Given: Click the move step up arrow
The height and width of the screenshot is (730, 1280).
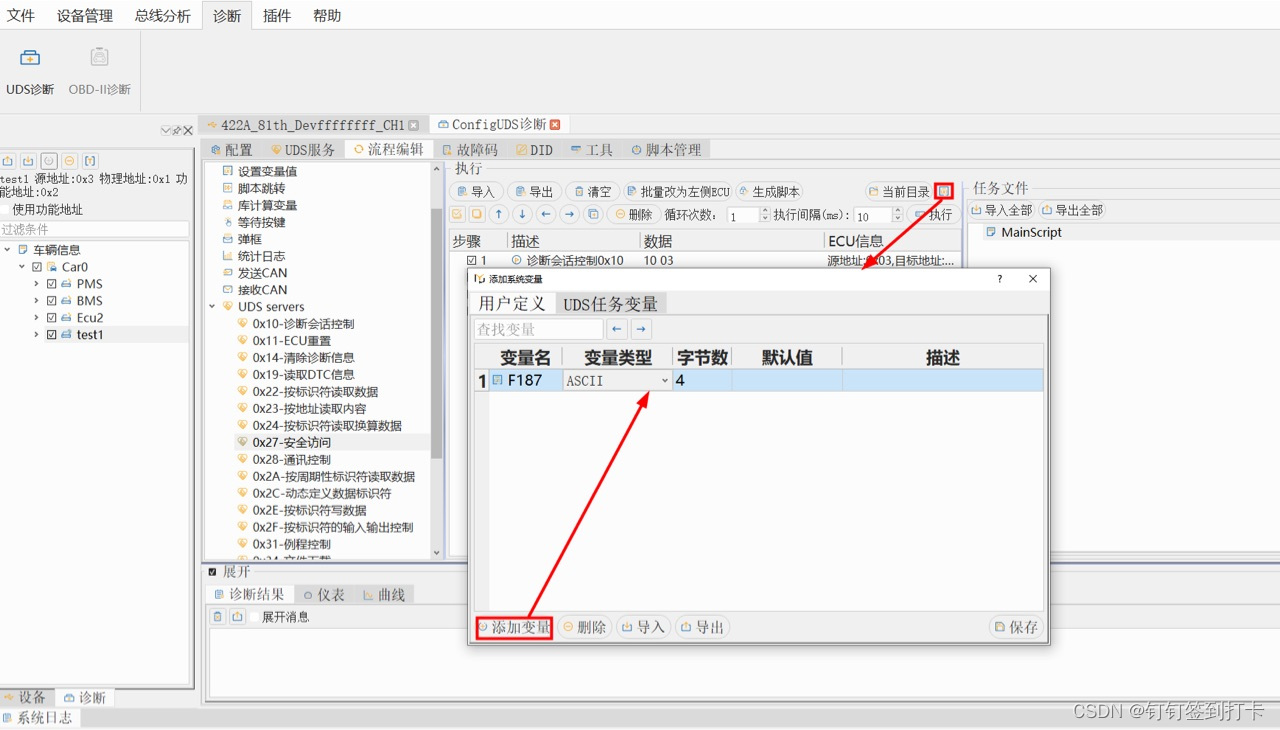Looking at the screenshot, I should (499, 214).
